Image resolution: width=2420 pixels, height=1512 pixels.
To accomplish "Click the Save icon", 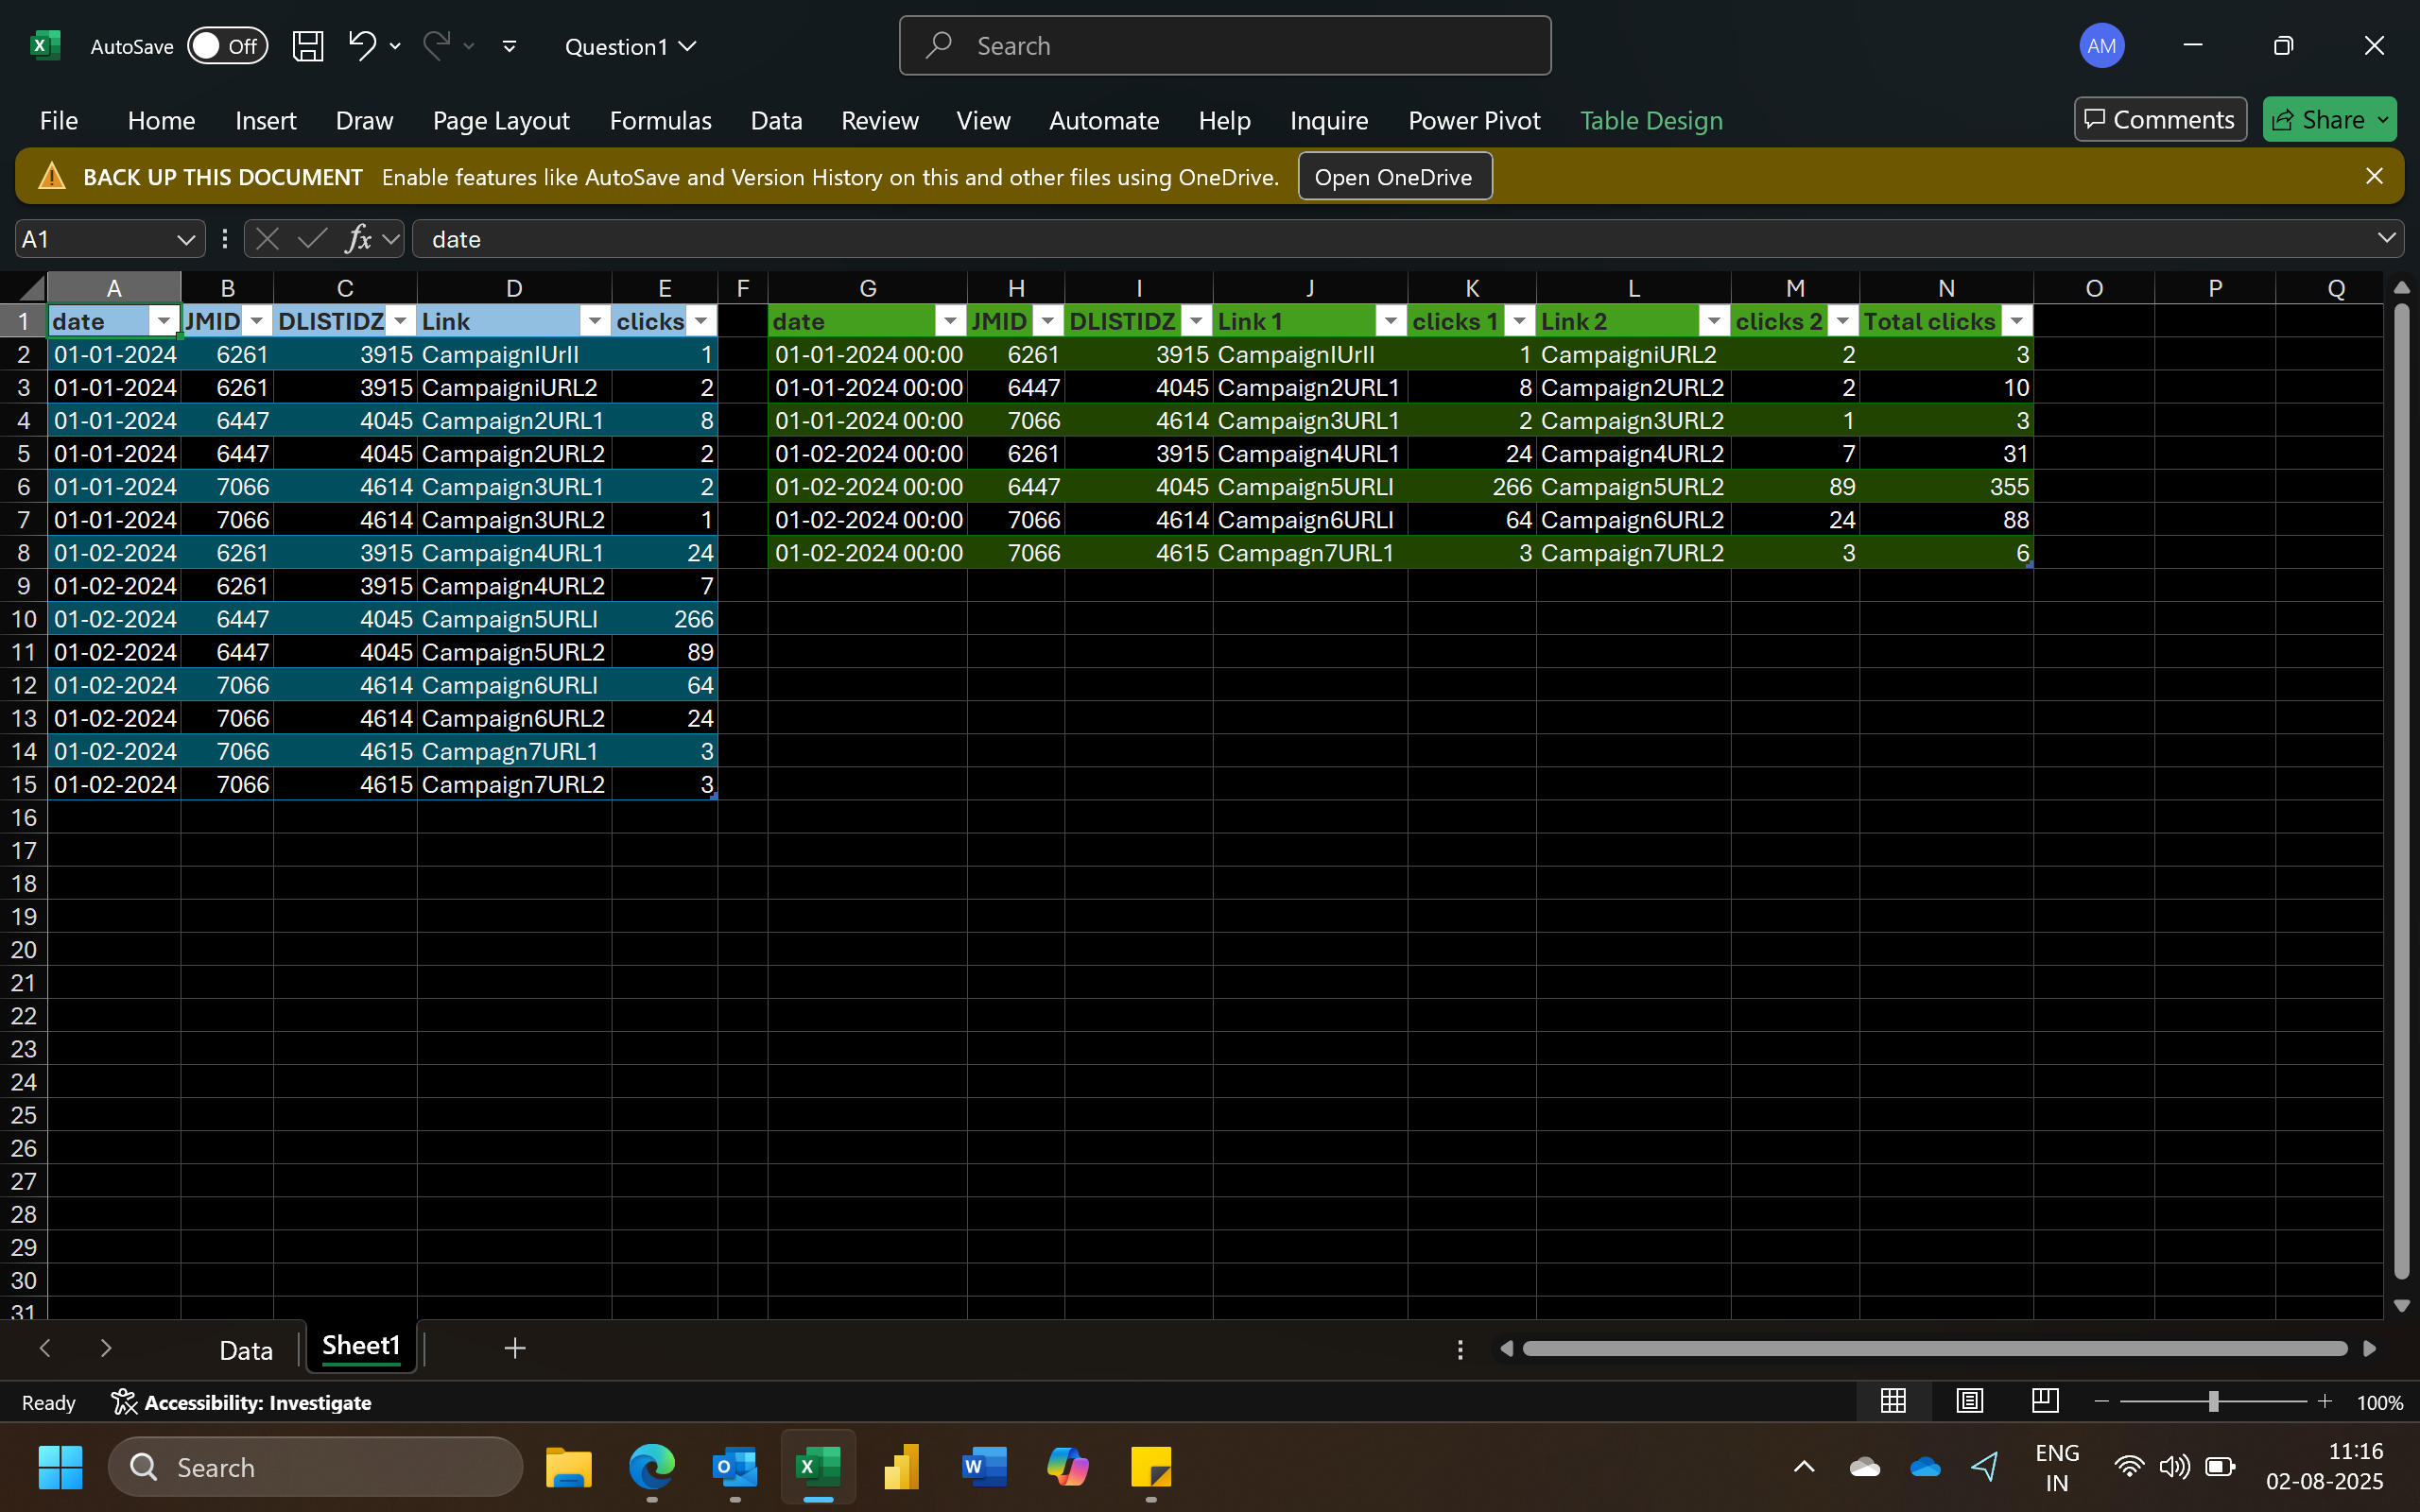I will pos(308,45).
